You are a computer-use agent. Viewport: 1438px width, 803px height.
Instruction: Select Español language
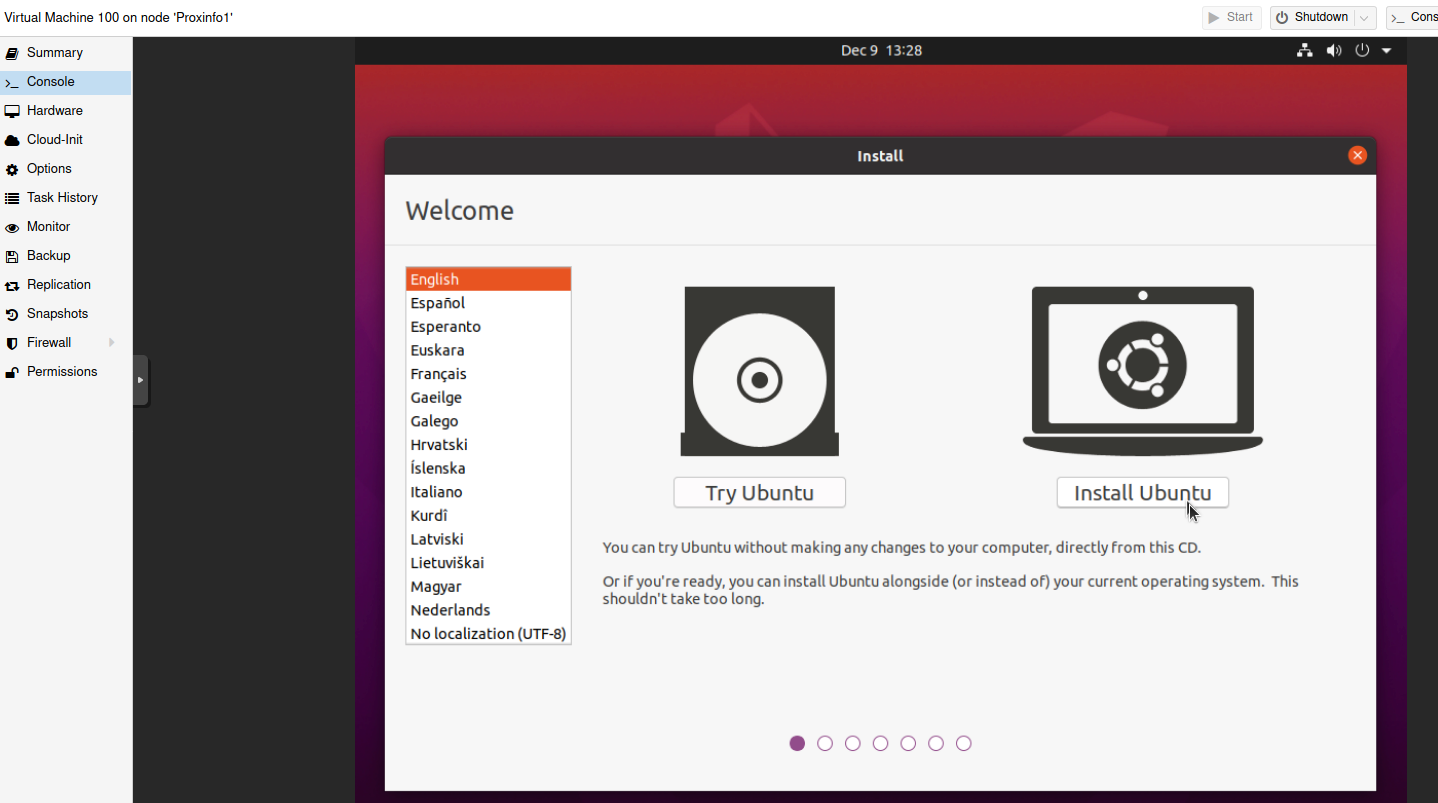point(488,303)
